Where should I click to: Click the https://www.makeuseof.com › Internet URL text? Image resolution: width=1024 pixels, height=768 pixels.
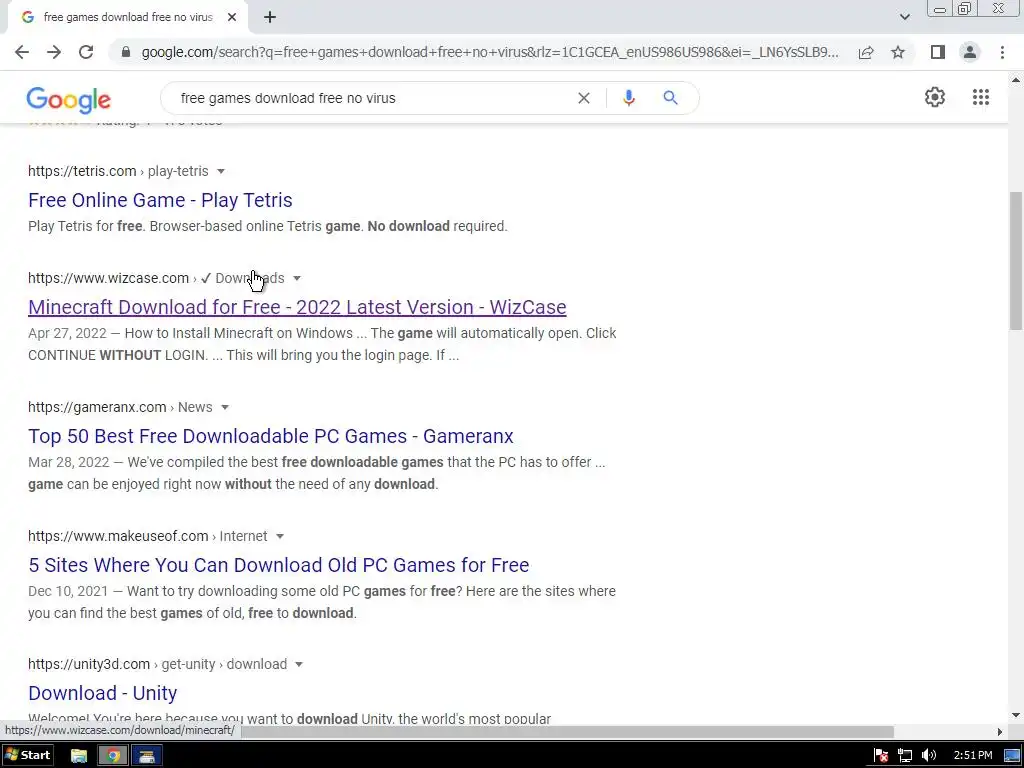pos(148,536)
